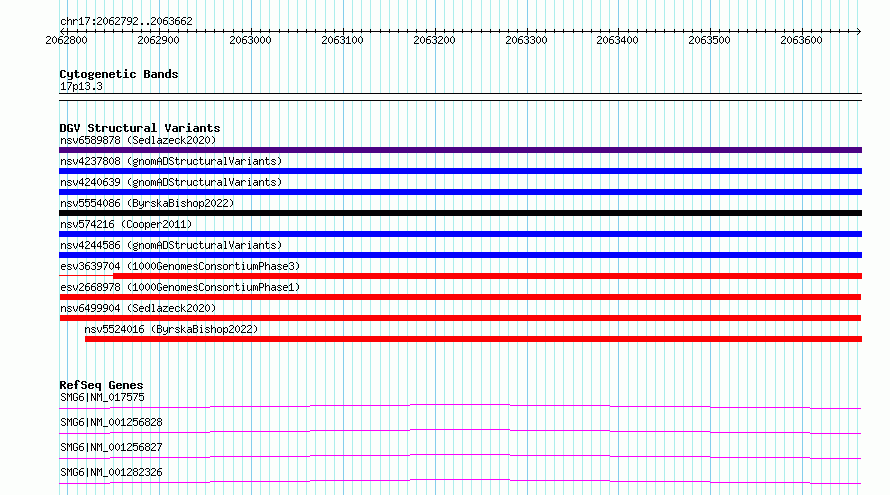Click the chr17:2062792..2063662 coordinate label
Viewport: 890px width, 495px height.
126,21
